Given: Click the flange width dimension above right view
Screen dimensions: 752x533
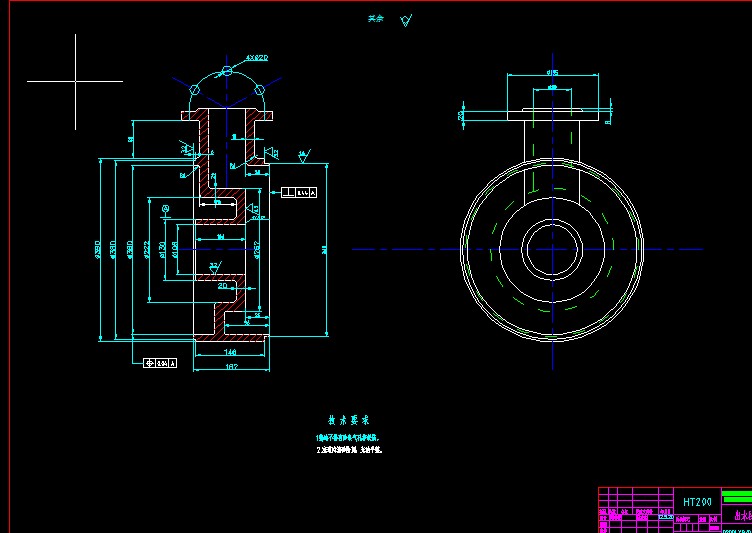Looking at the screenshot, I should point(552,73).
